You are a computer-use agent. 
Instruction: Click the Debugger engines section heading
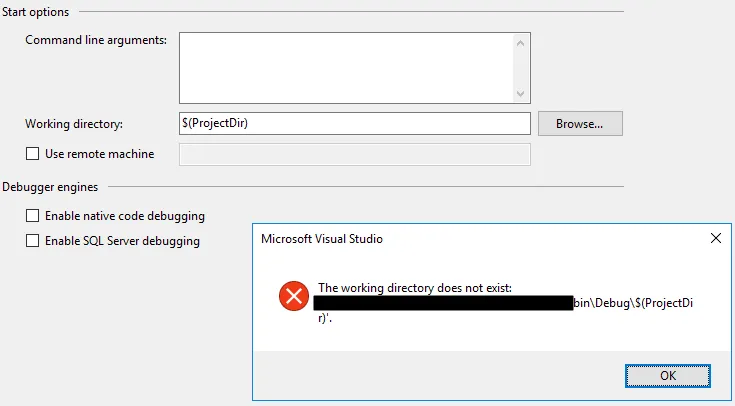(x=50, y=187)
